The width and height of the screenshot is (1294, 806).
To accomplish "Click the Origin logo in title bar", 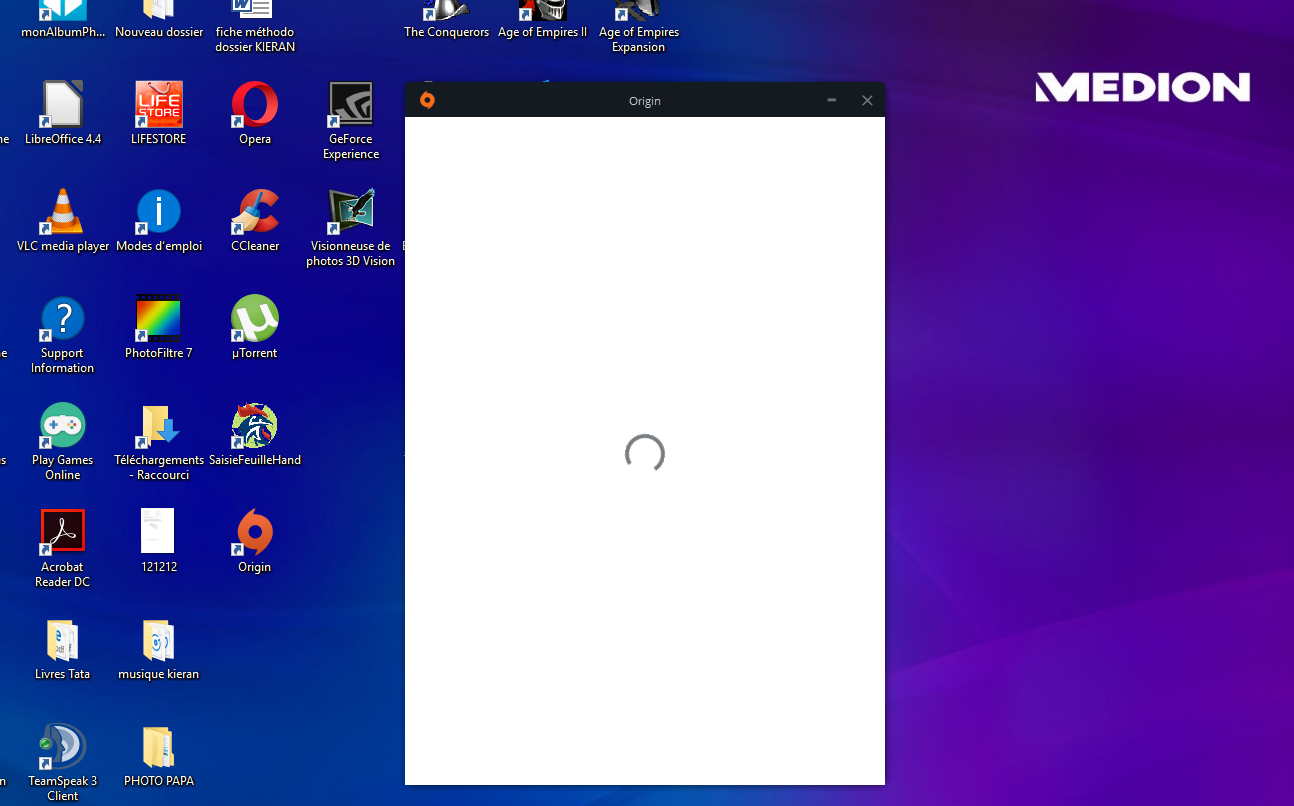I will coord(427,100).
